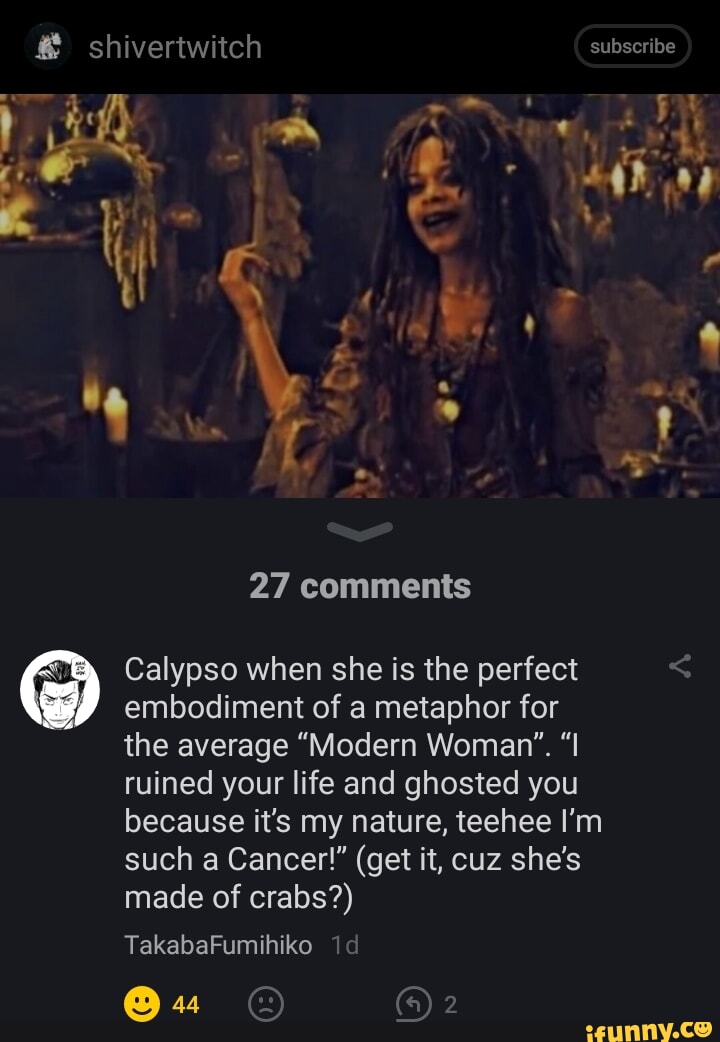Click TakabaFumihiko's anime profile picture
This screenshot has height=1042, width=720.
coord(62,688)
